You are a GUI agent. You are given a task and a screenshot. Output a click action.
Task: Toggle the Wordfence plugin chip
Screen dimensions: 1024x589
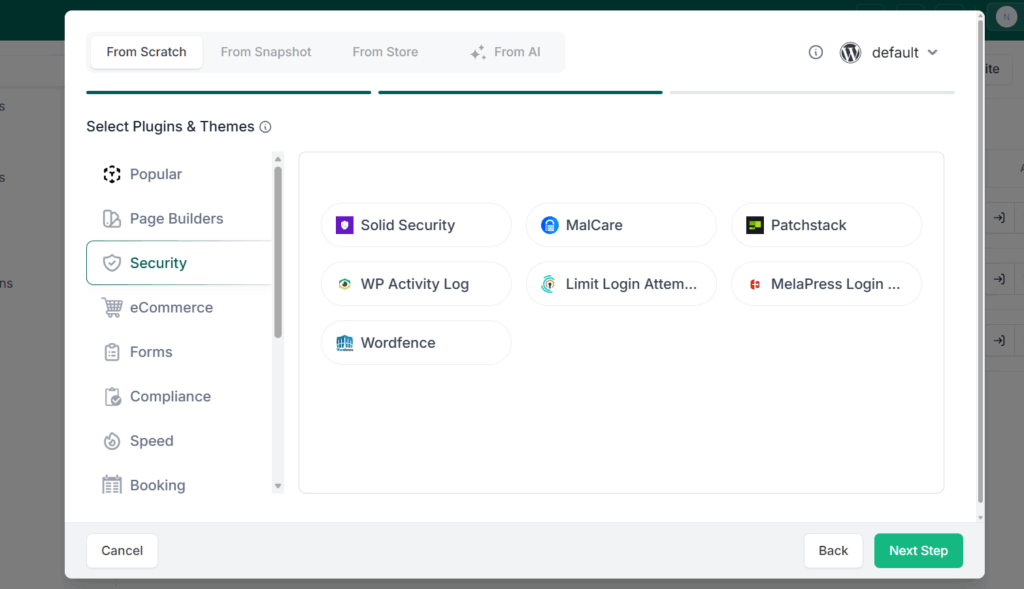(416, 343)
